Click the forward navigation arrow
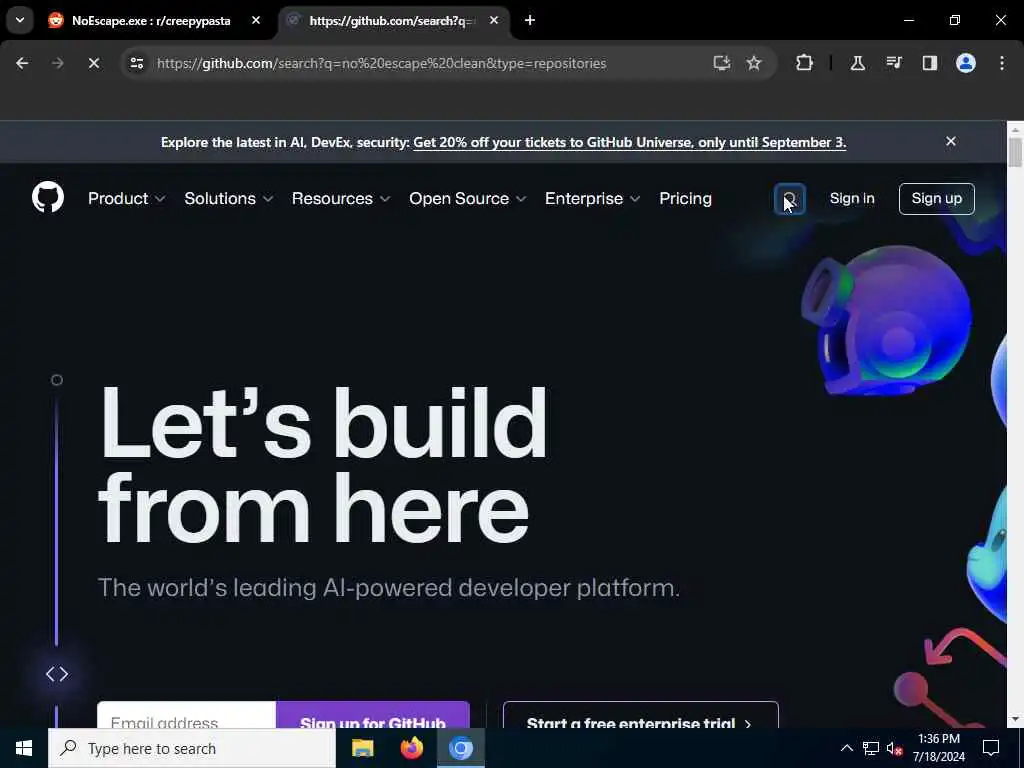The height and width of the screenshot is (768, 1024). 57,63
